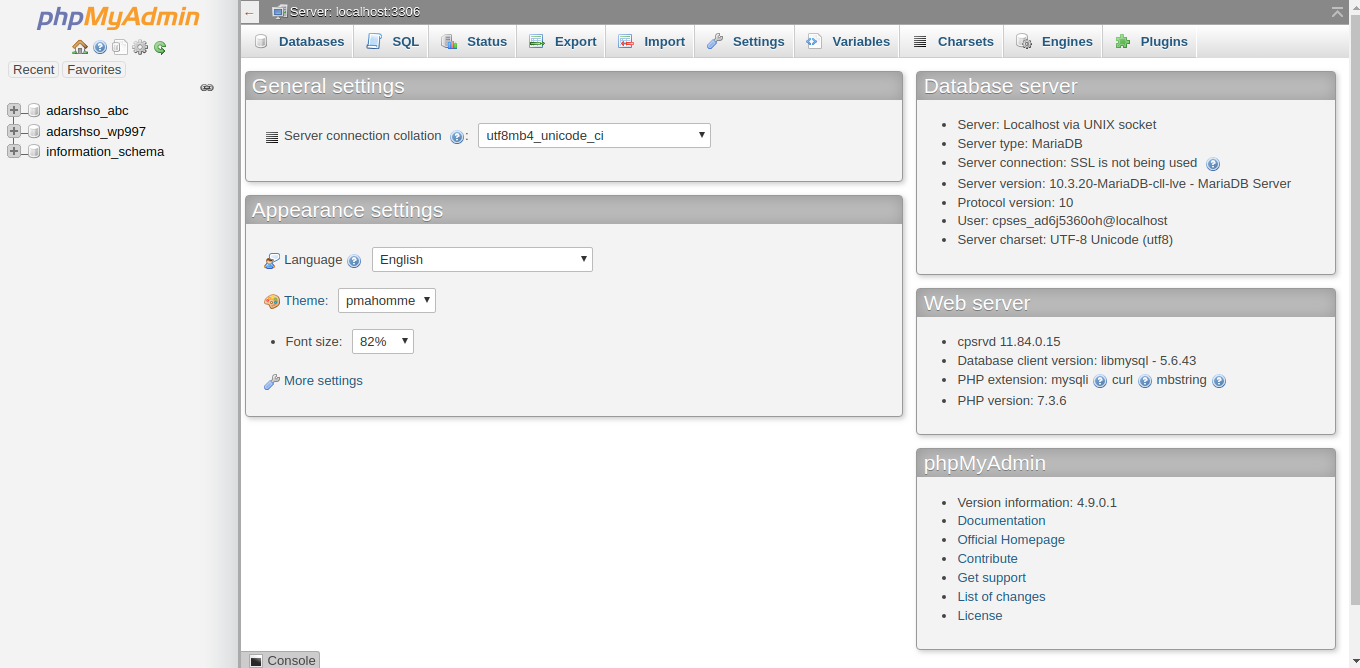
Task: Expand the adarshso_abc database tree node
Action: tap(14, 111)
